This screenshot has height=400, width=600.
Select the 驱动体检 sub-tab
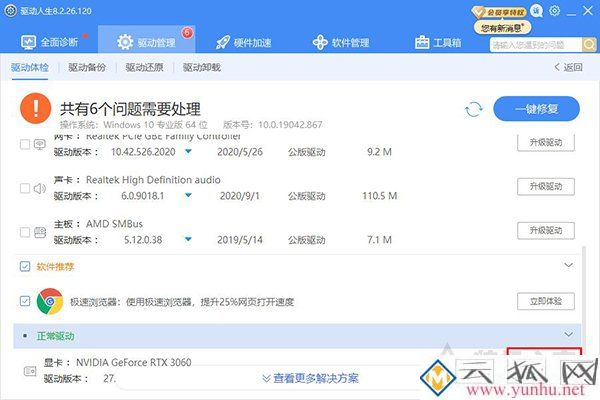(x=30, y=67)
